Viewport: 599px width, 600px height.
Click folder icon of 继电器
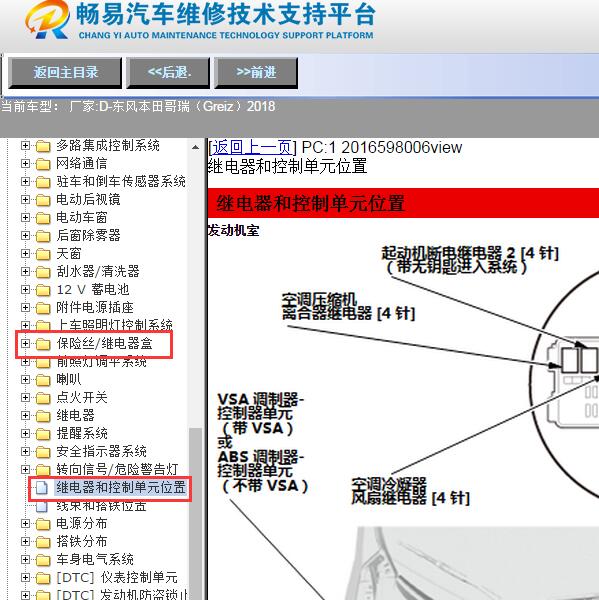click(x=43, y=416)
